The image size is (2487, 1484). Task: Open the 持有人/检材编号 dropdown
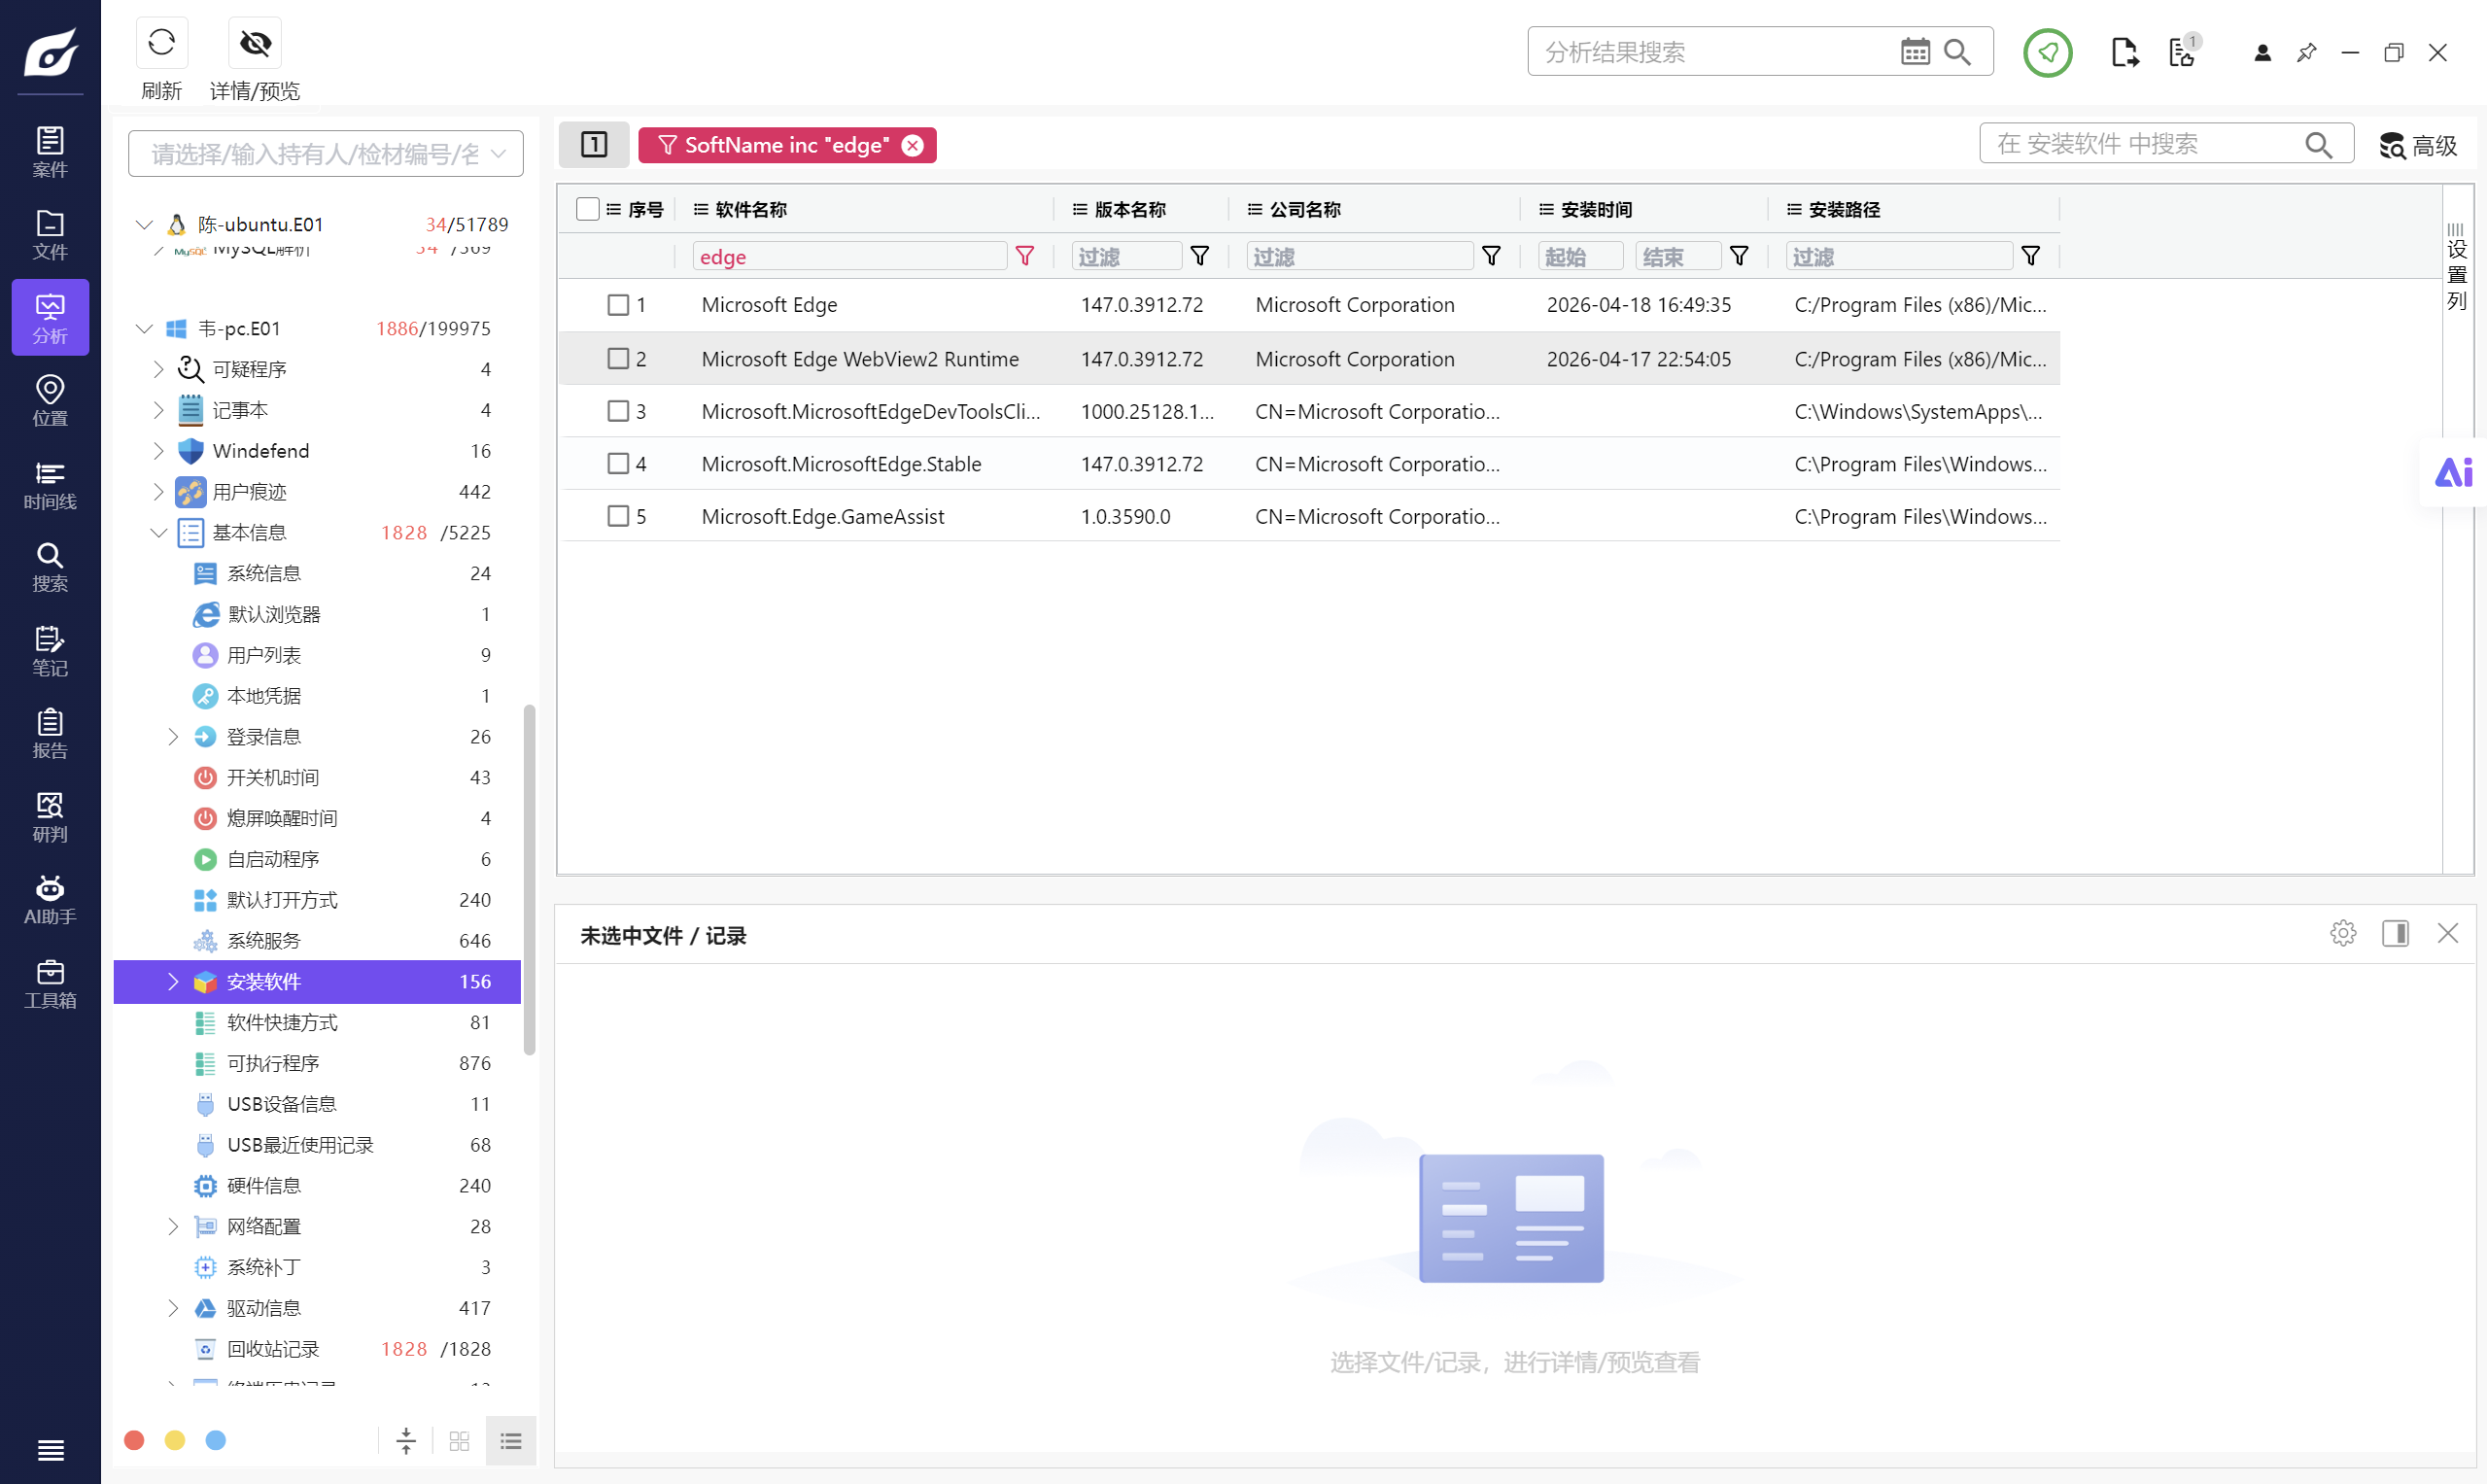(x=325, y=154)
